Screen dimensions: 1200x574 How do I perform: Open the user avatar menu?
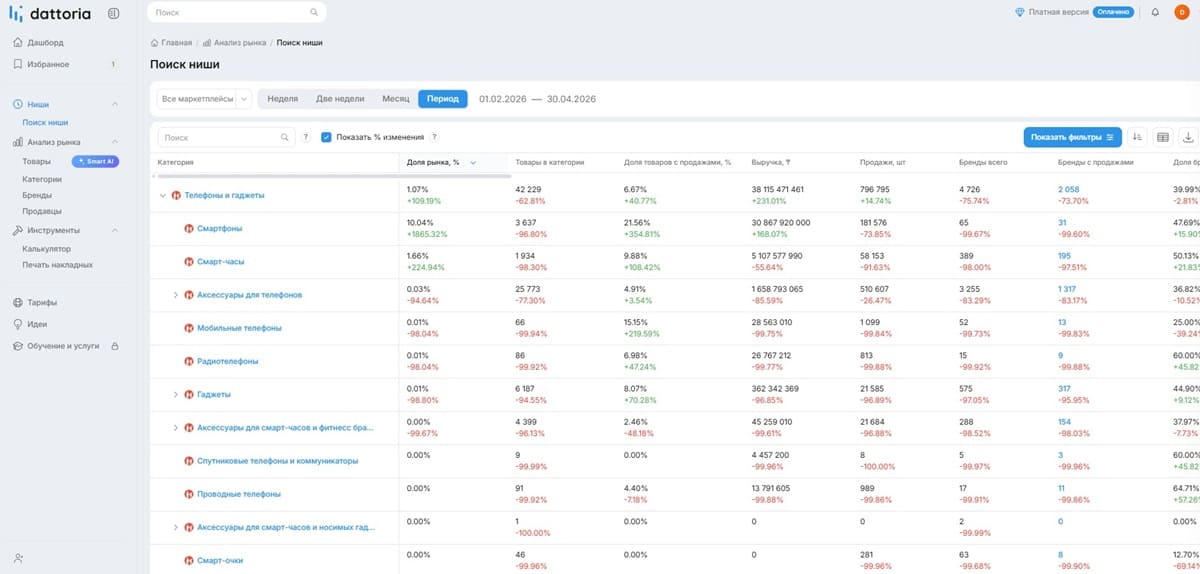[1181, 13]
